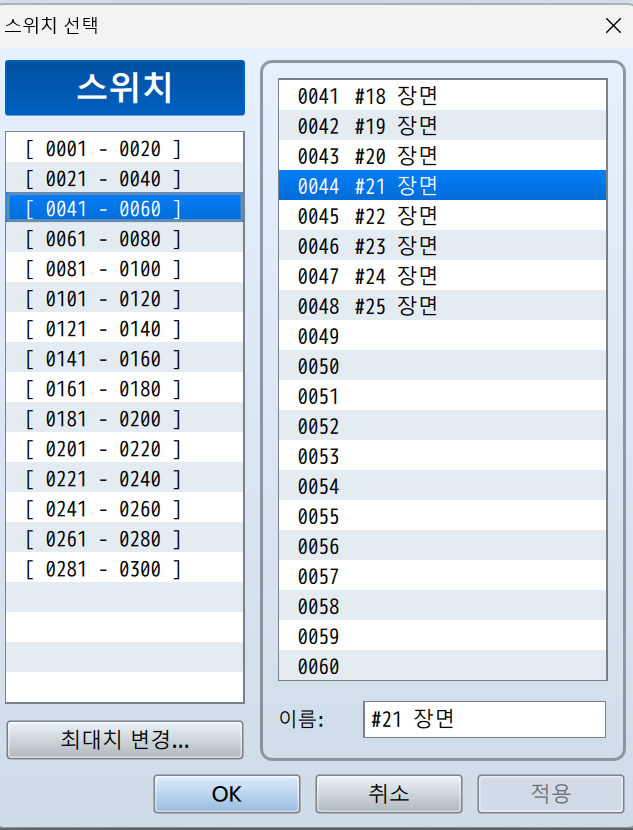633x830 pixels.
Task: Select range [ 0141 - 0160 ]
Action: point(125,358)
